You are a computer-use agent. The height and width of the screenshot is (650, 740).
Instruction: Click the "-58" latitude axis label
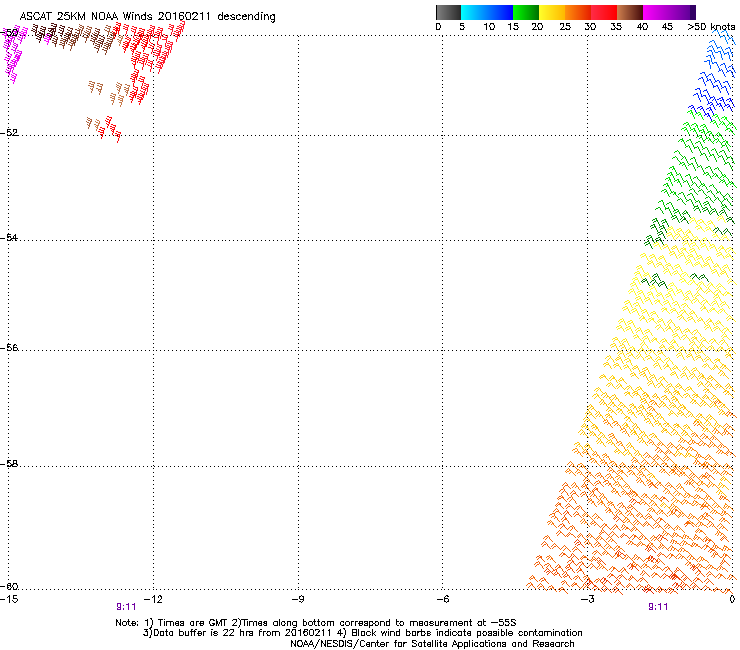tap(9, 464)
